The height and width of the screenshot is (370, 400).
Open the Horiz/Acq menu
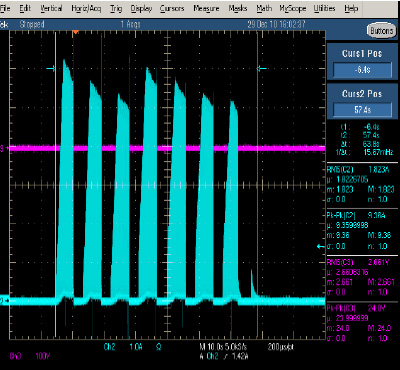(86, 9)
